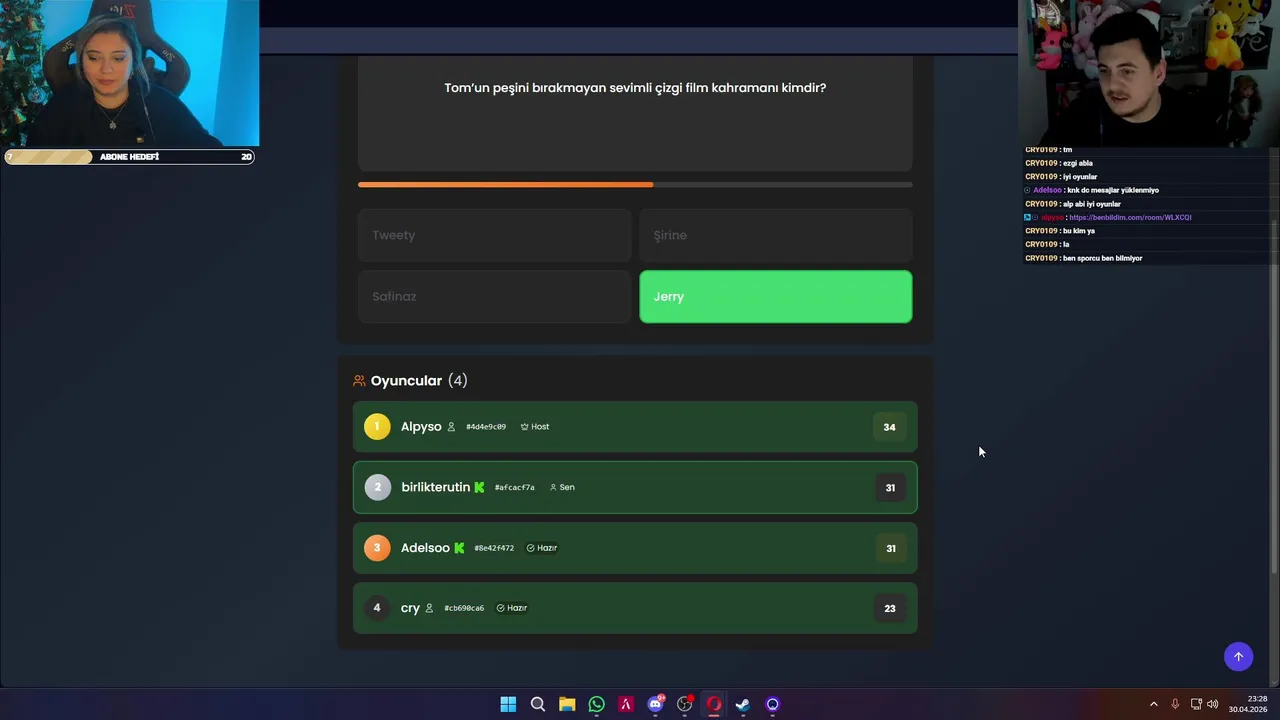Open OBS Studio from the taskbar
Viewport: 1280px width, 720px height.
coord(684,704)
